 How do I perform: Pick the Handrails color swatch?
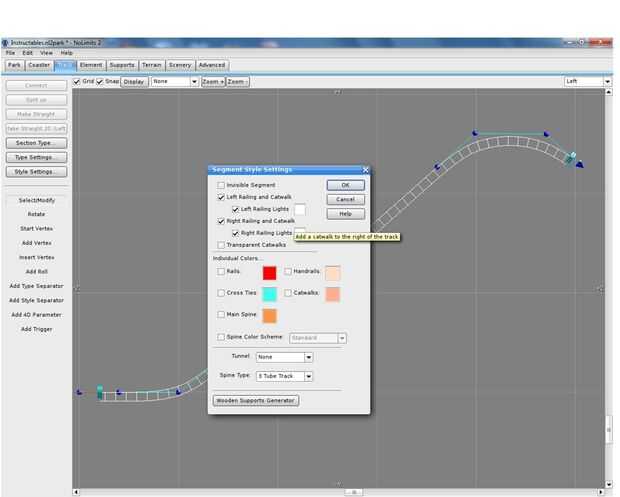pyautogui.click(x=333, y=273)
